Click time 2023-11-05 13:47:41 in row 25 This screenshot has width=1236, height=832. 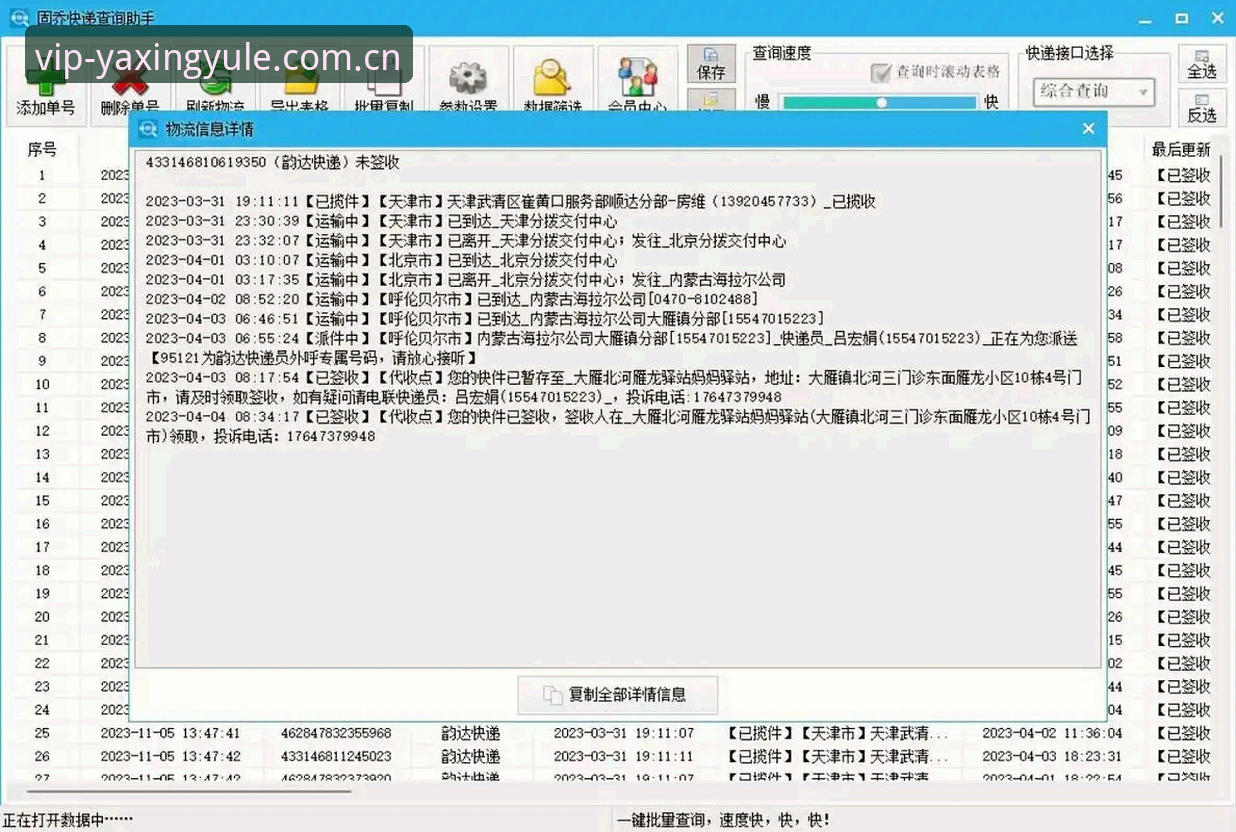point(171,733)
